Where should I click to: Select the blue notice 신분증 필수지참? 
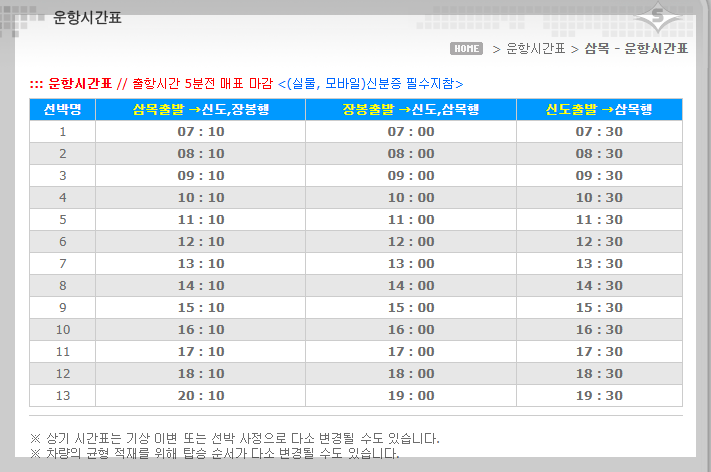point(370,83)
